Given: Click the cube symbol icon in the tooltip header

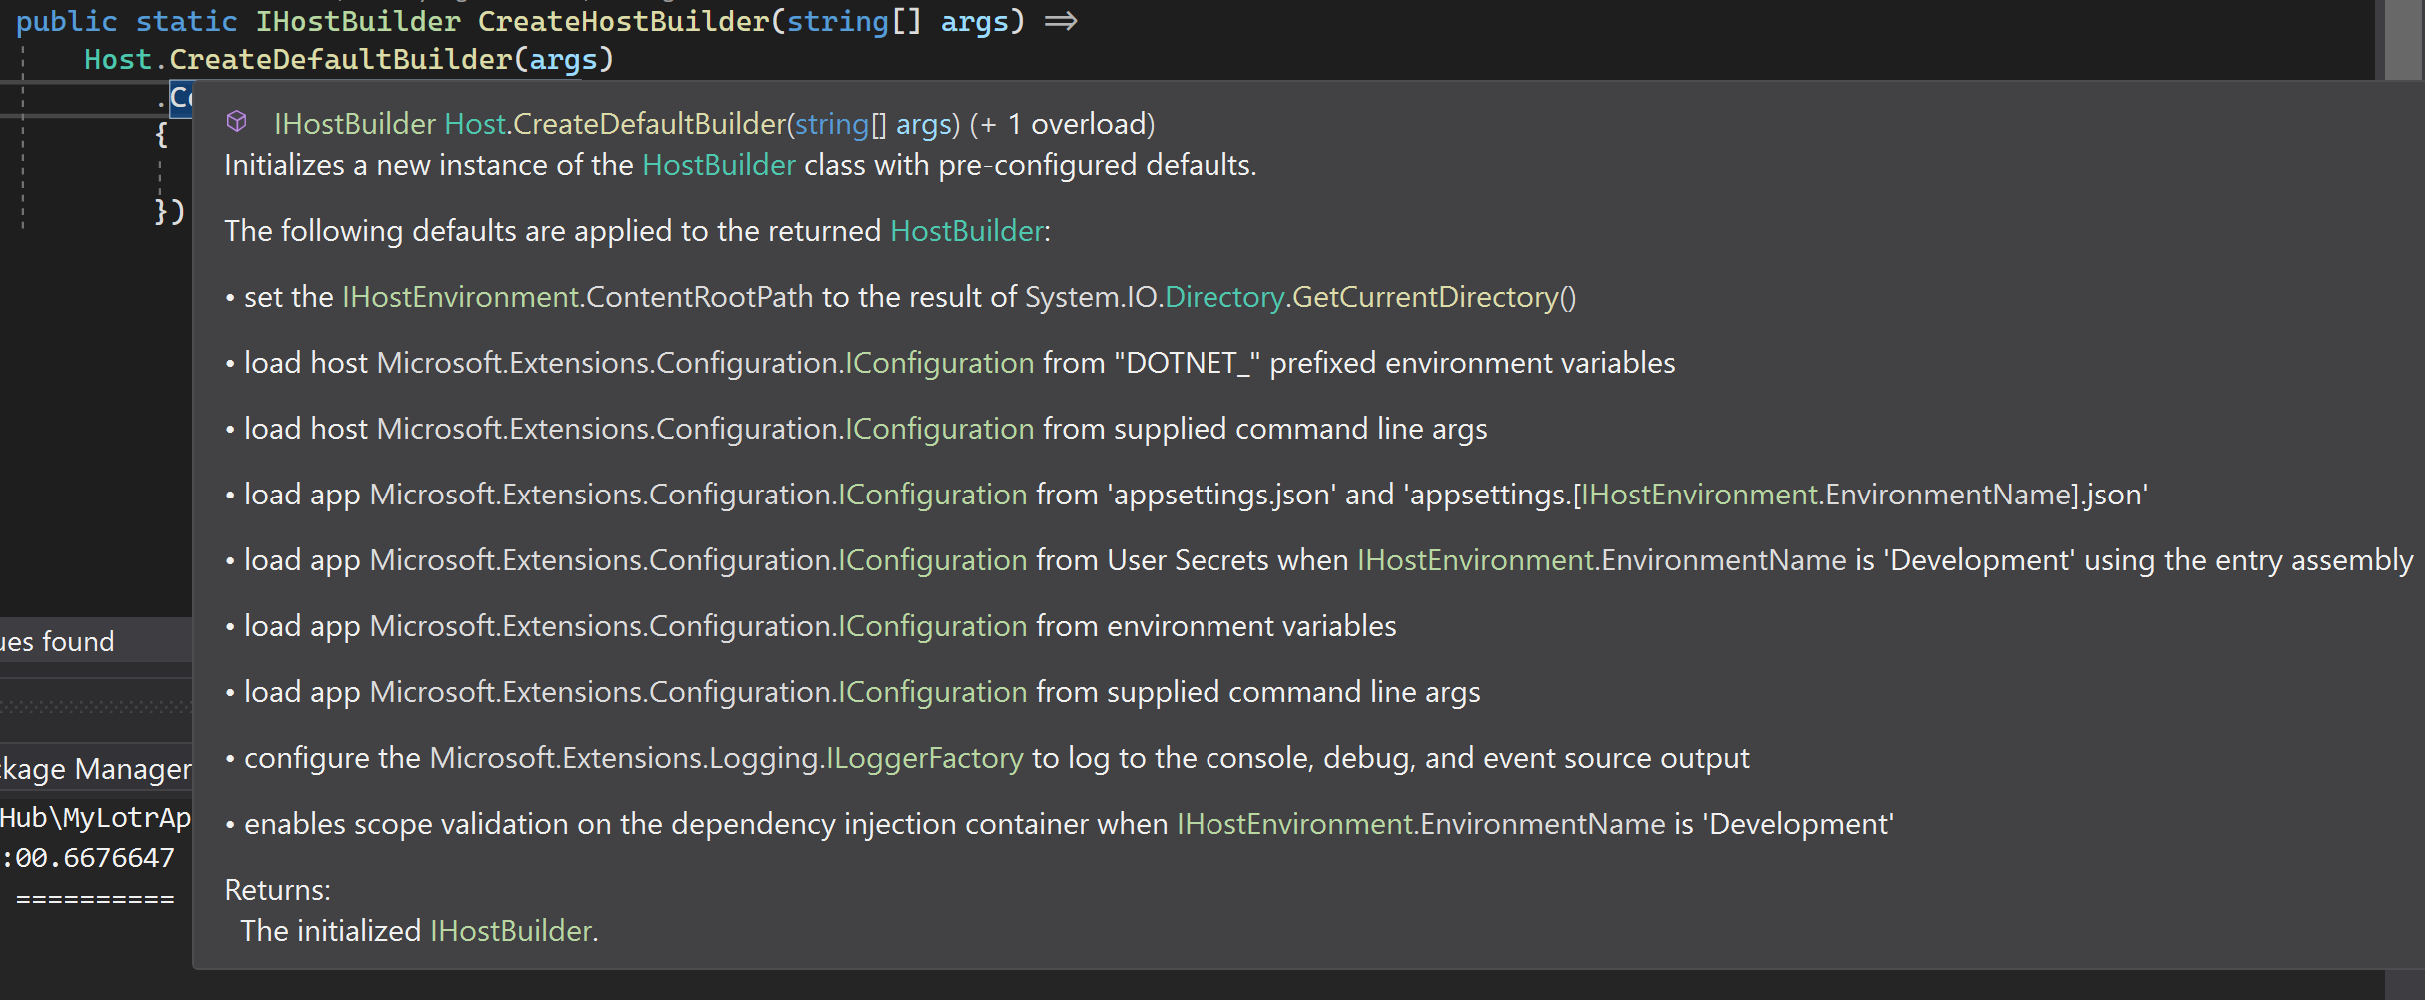Looking at the screenshot, I should [237, 121].
